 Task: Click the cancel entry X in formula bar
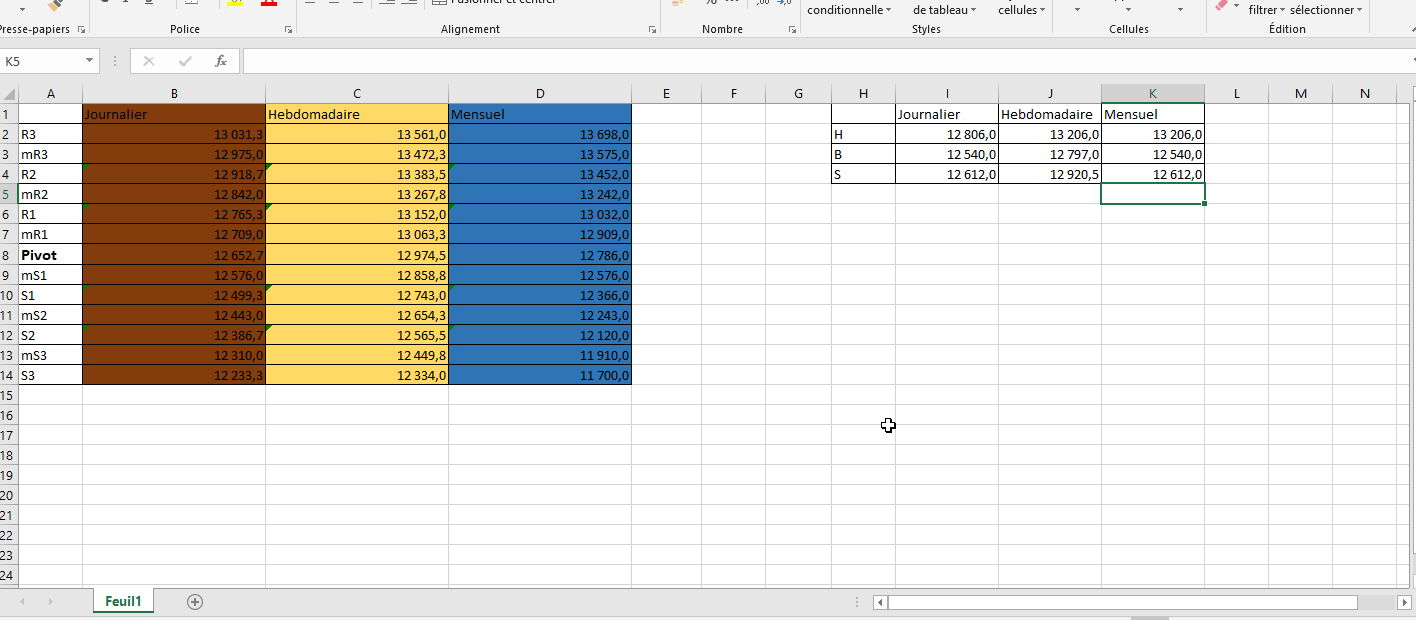tap(149, 61)
